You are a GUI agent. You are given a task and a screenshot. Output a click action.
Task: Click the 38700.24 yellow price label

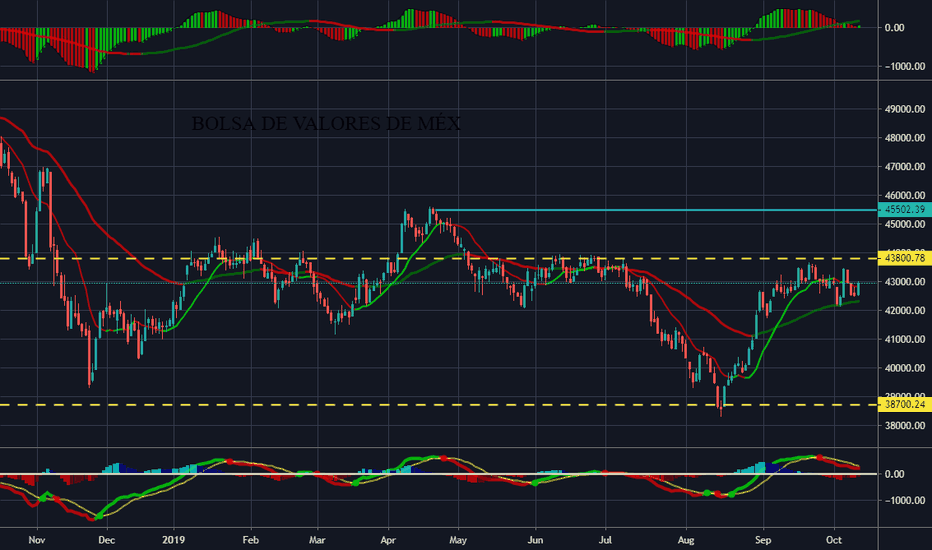coord(905,404)
